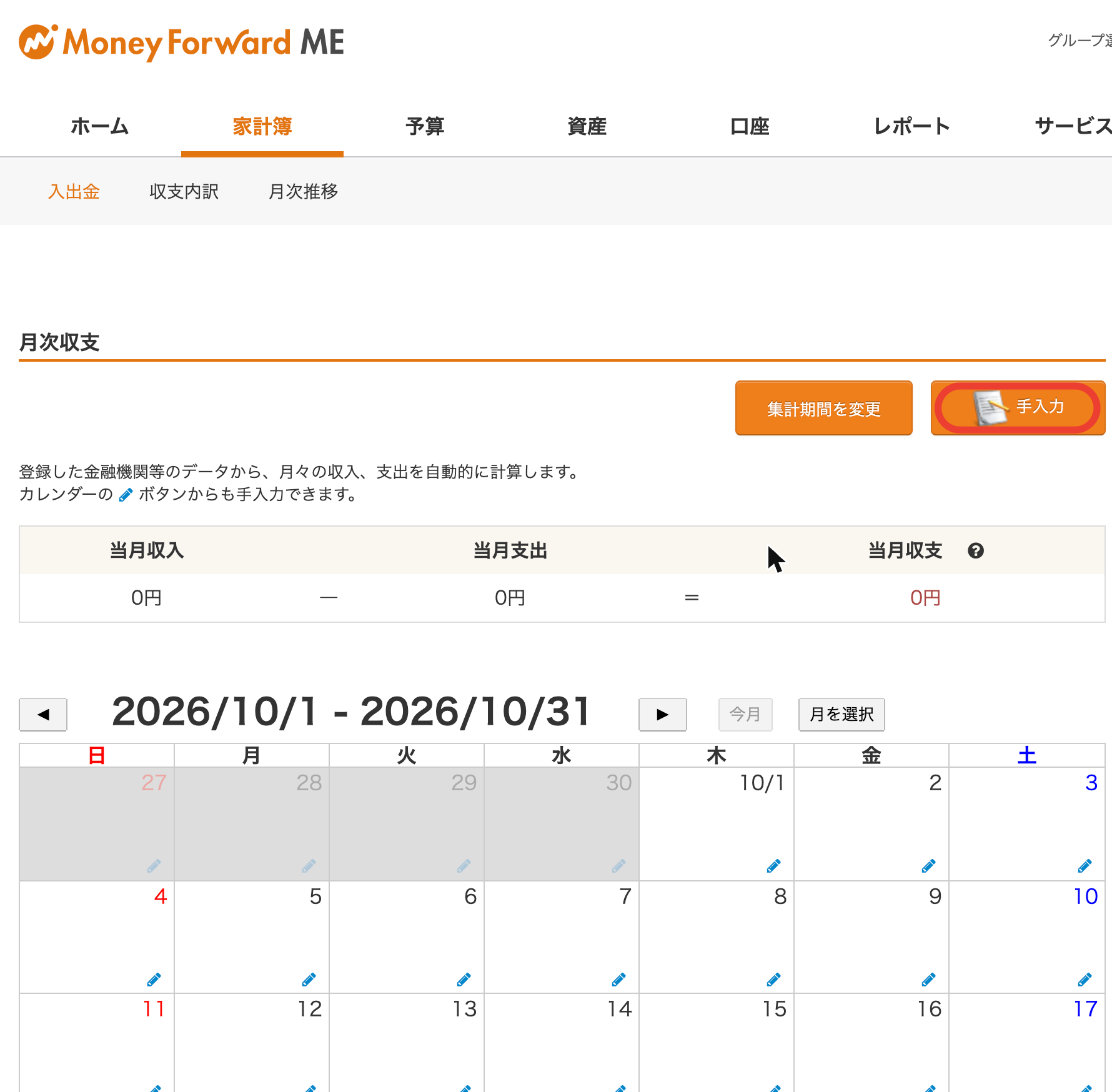Go to next month with right arrow
Screen dimensions: 1112x1092
662,714
